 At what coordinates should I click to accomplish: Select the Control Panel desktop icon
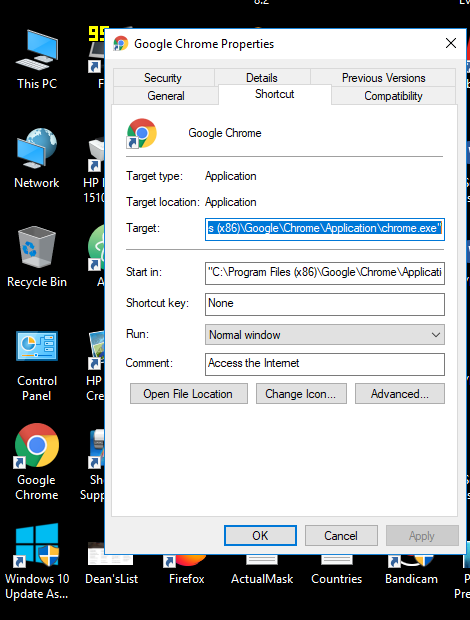coord(37,365)
